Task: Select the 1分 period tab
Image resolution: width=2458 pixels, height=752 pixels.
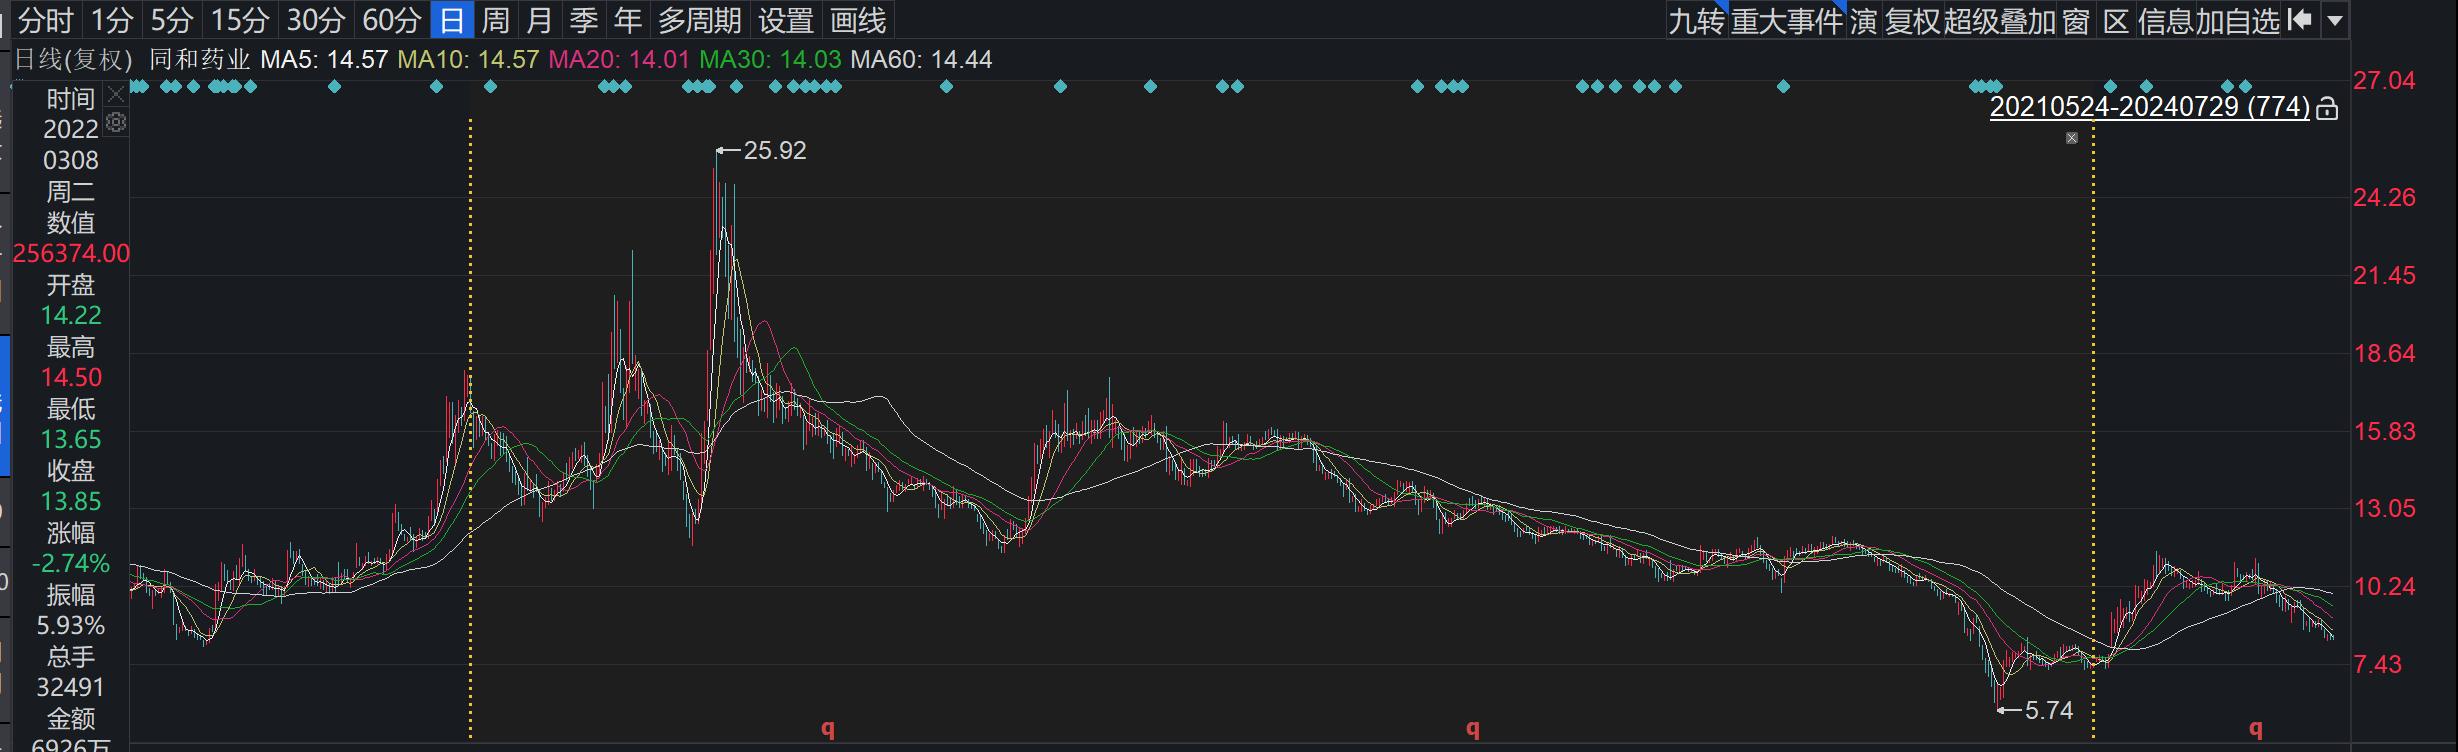Action: [x=111, y=20]
